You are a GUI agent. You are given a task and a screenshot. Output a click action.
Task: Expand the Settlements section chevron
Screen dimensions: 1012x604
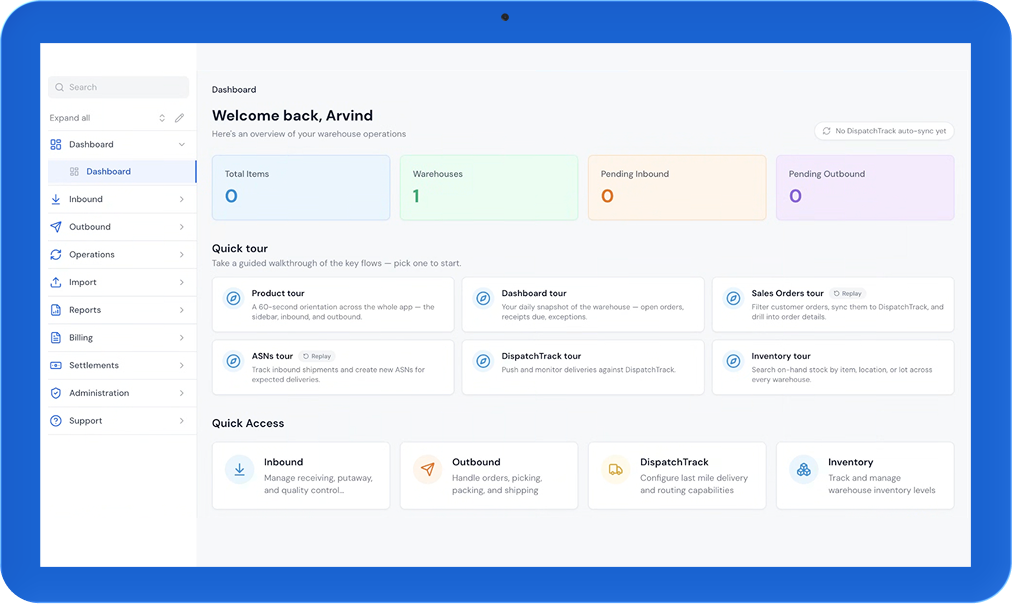coord(182,366)
